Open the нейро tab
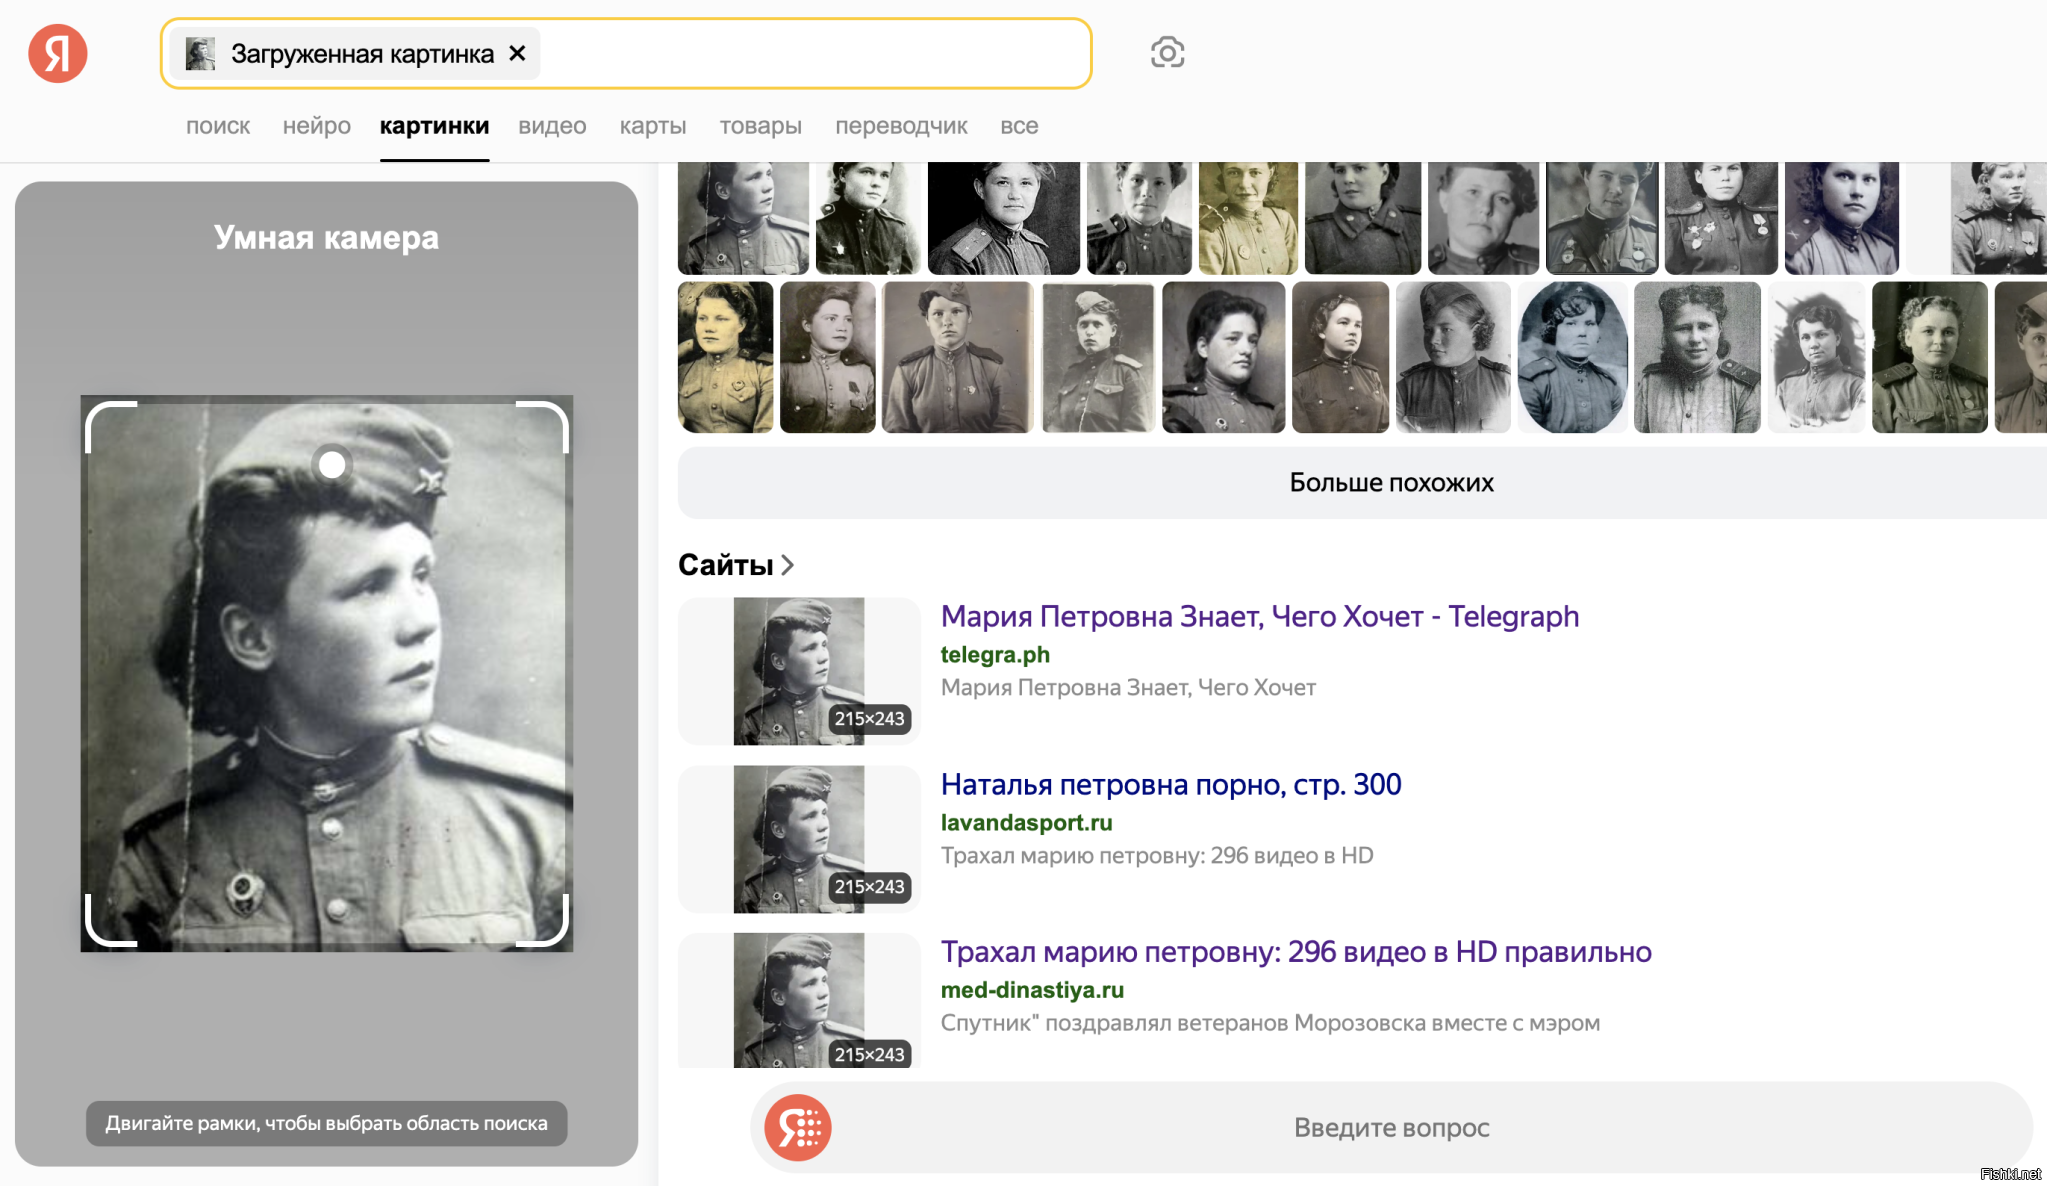The width and height of the screenshot is (2047, 1186). point(316,126)
